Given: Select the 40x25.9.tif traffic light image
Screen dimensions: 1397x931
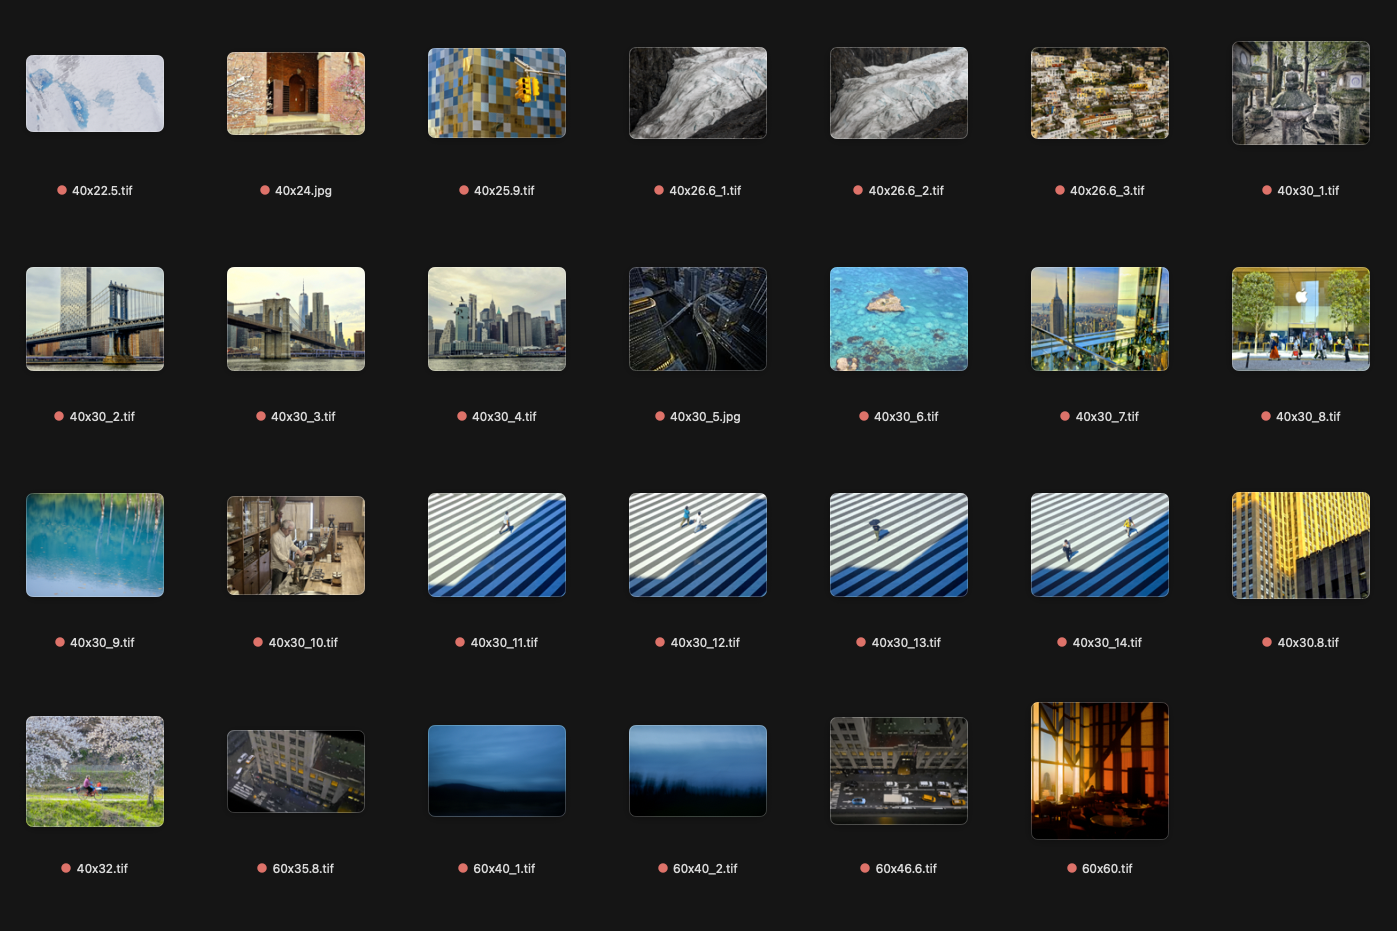Looking at the screenshot, I should click(497, 93).
